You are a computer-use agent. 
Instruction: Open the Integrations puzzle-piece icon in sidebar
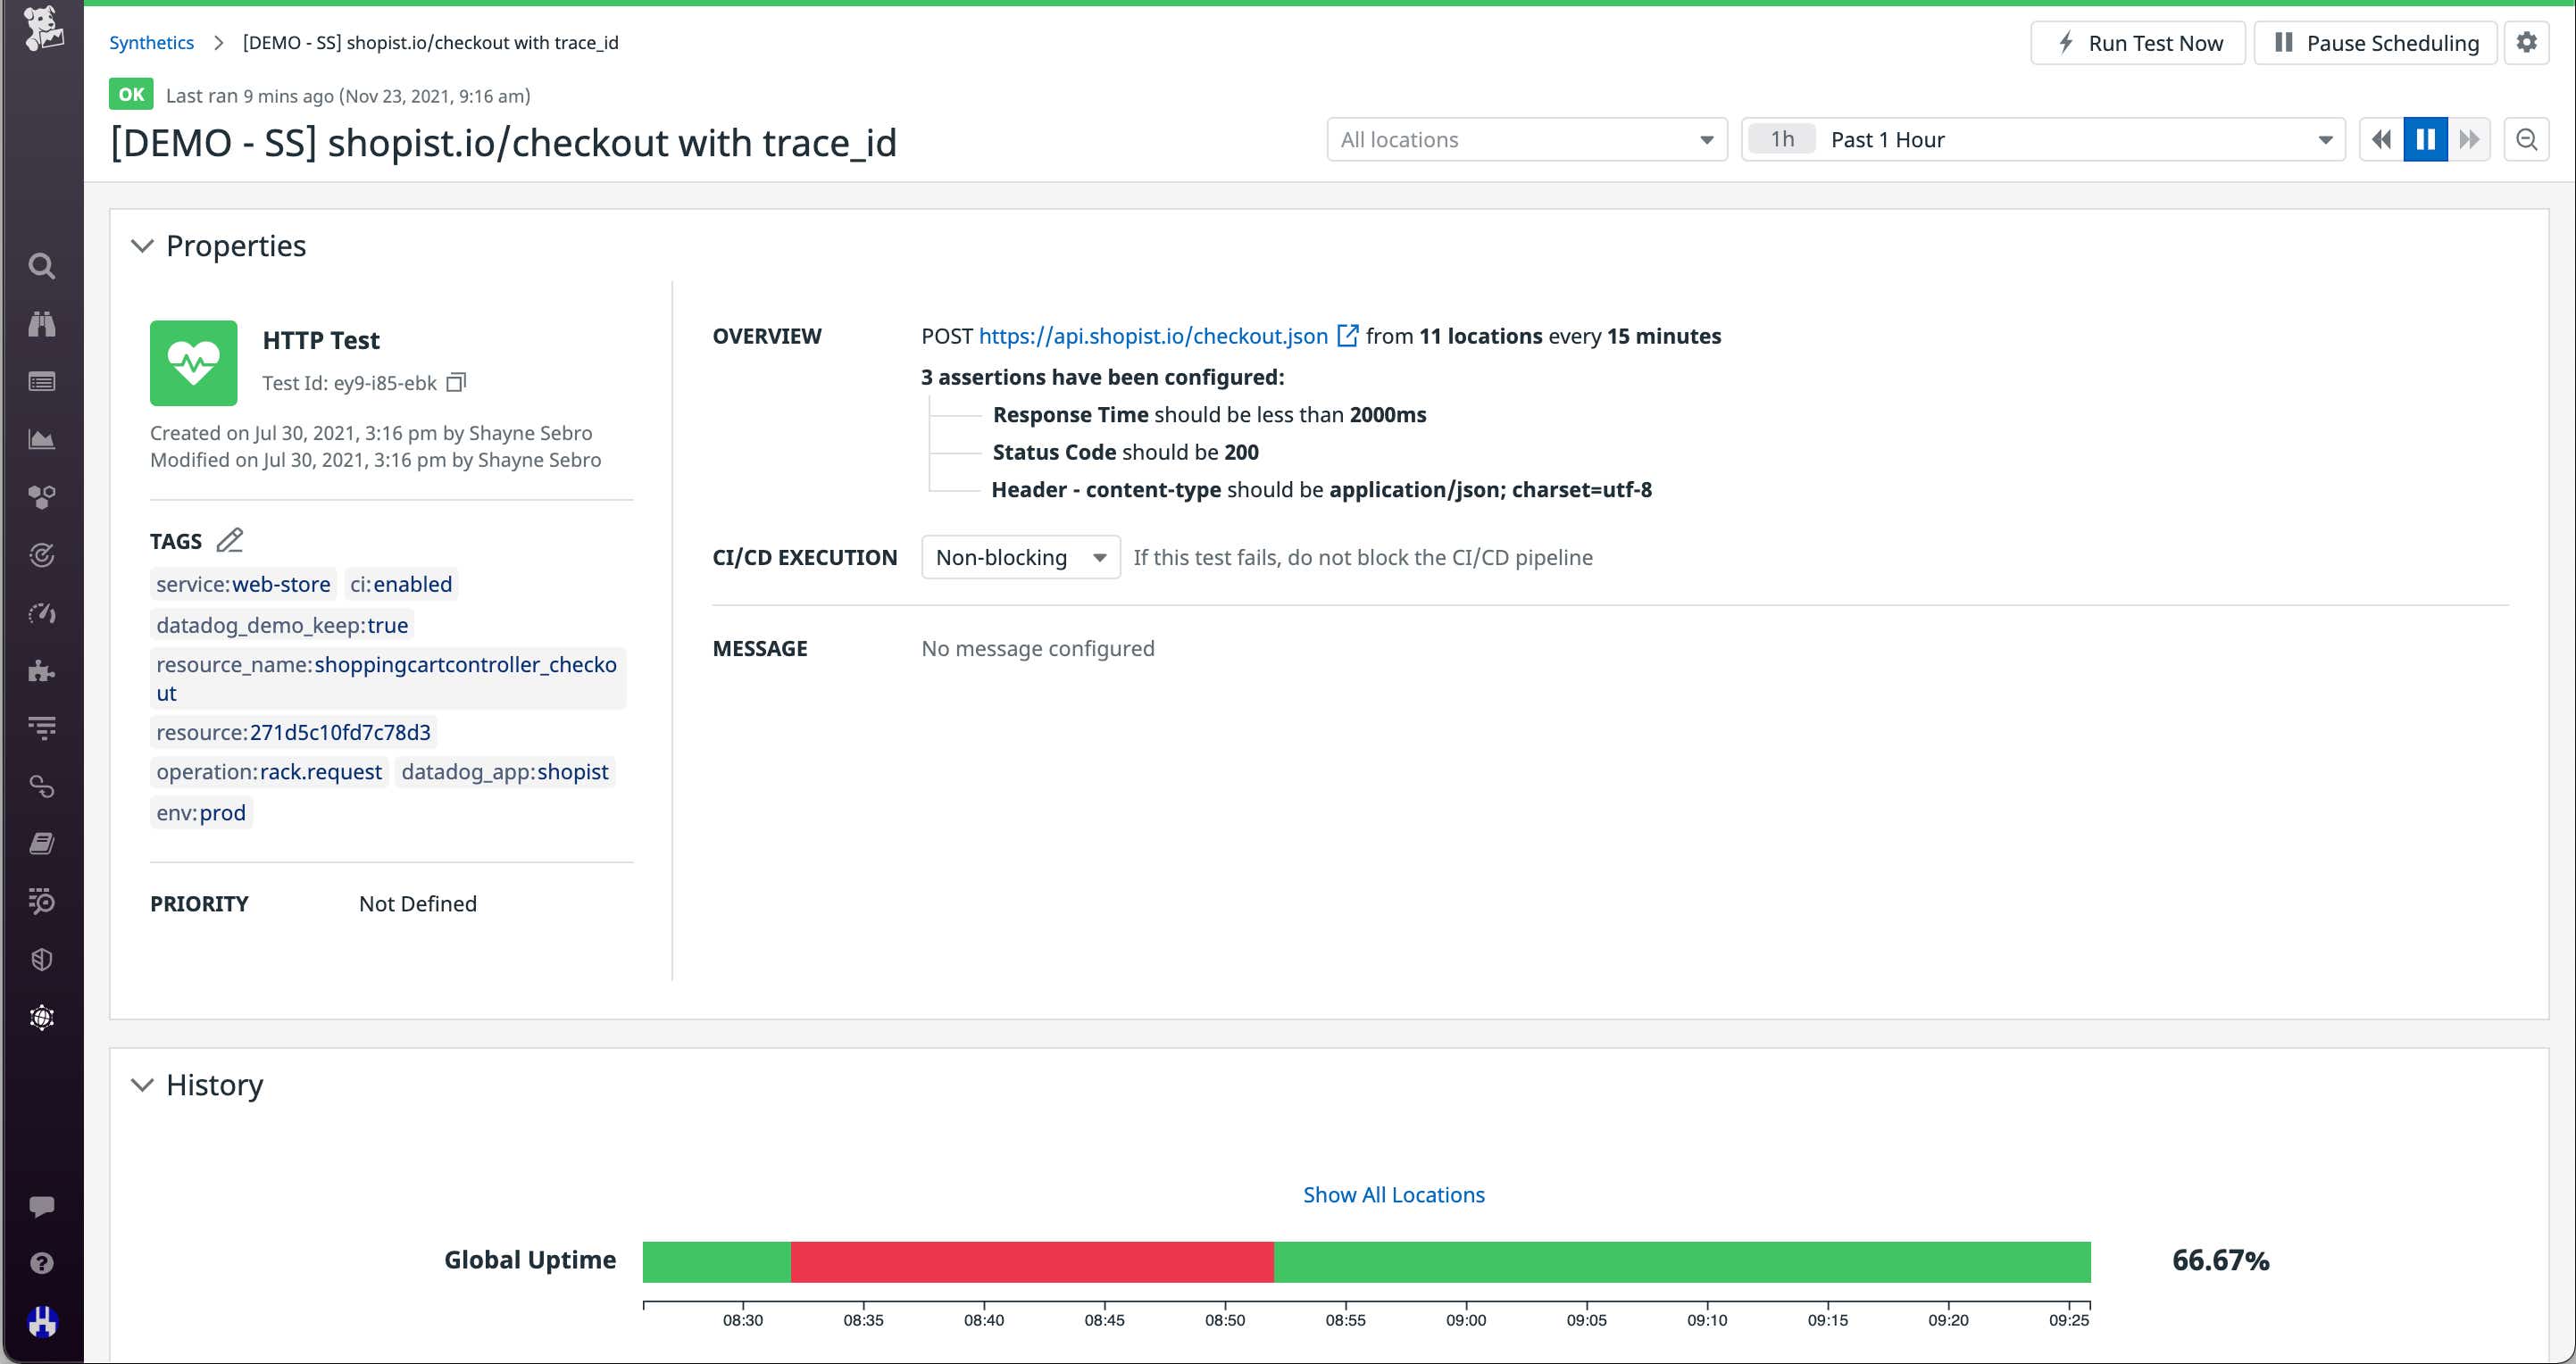pos(41,671)
